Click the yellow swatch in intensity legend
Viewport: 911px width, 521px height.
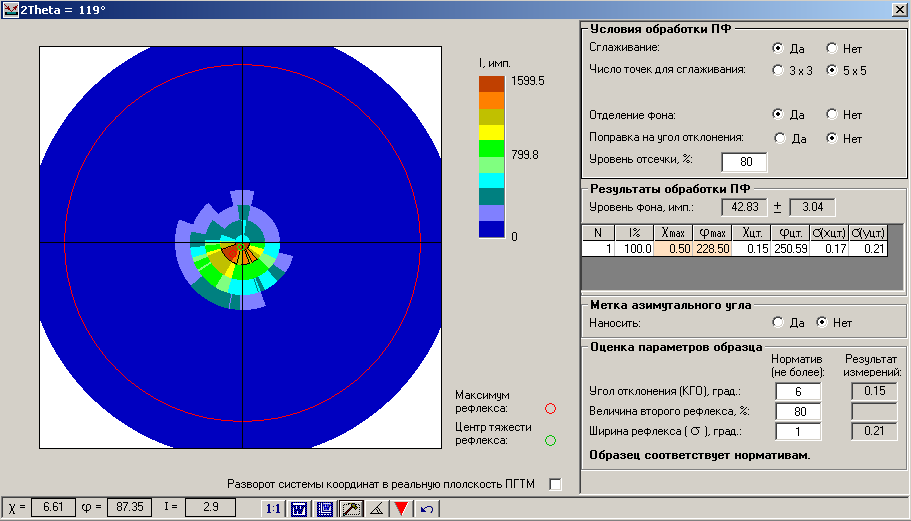coord(491,132)
